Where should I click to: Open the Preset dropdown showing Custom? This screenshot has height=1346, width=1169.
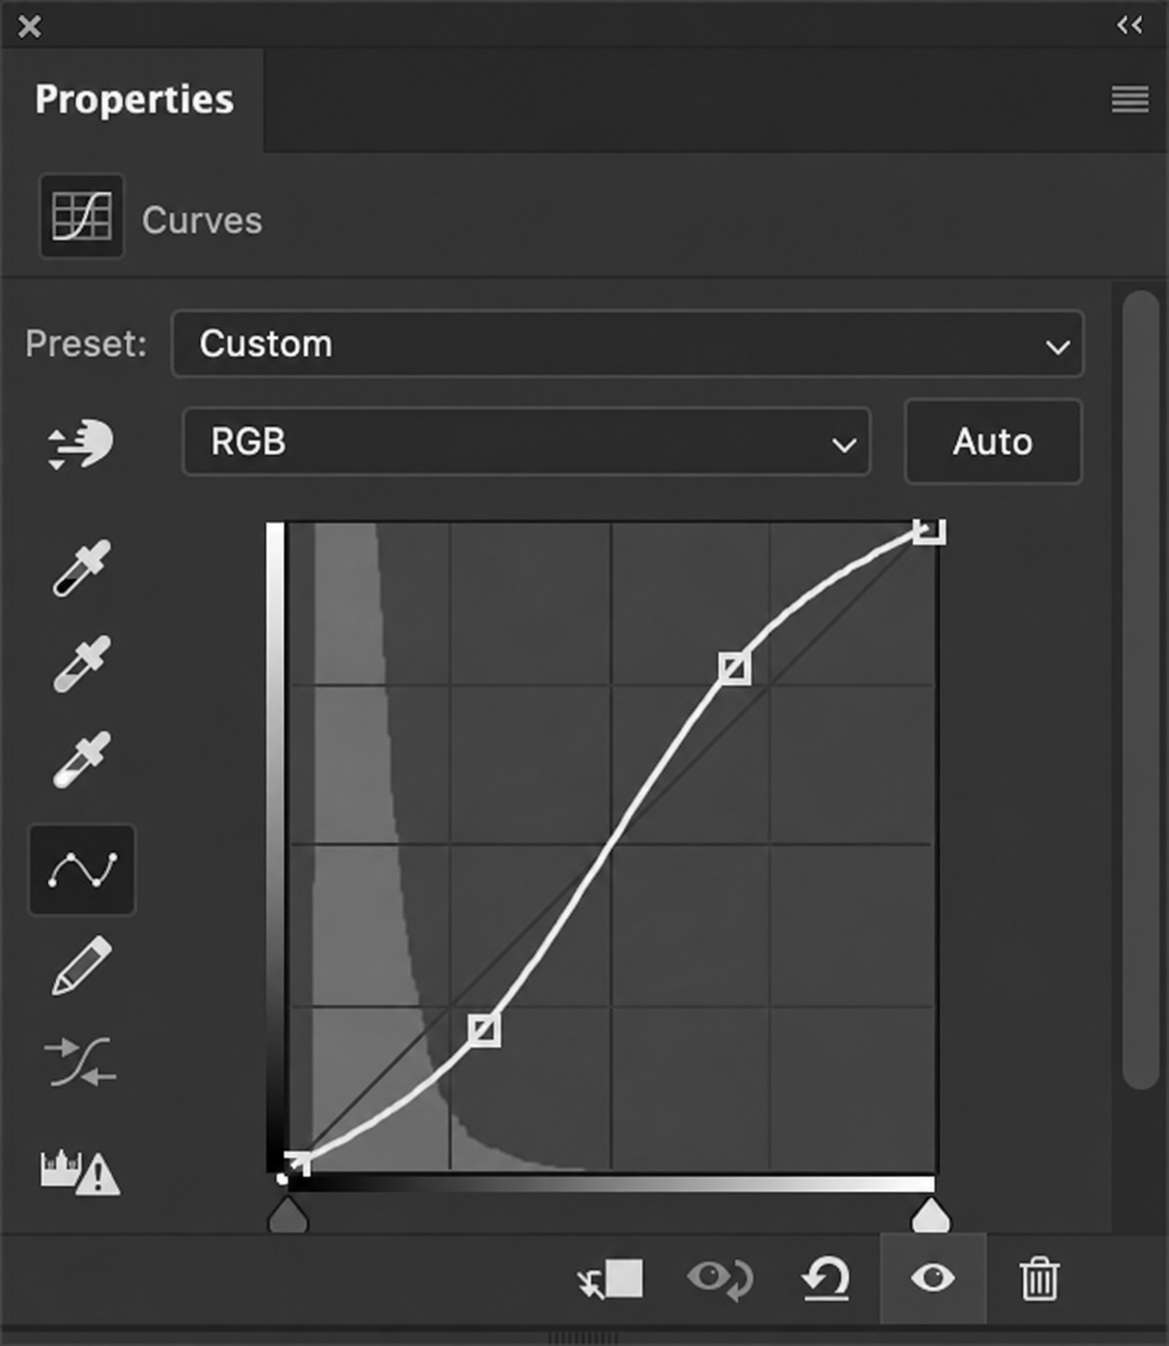[x=627, y=344]
